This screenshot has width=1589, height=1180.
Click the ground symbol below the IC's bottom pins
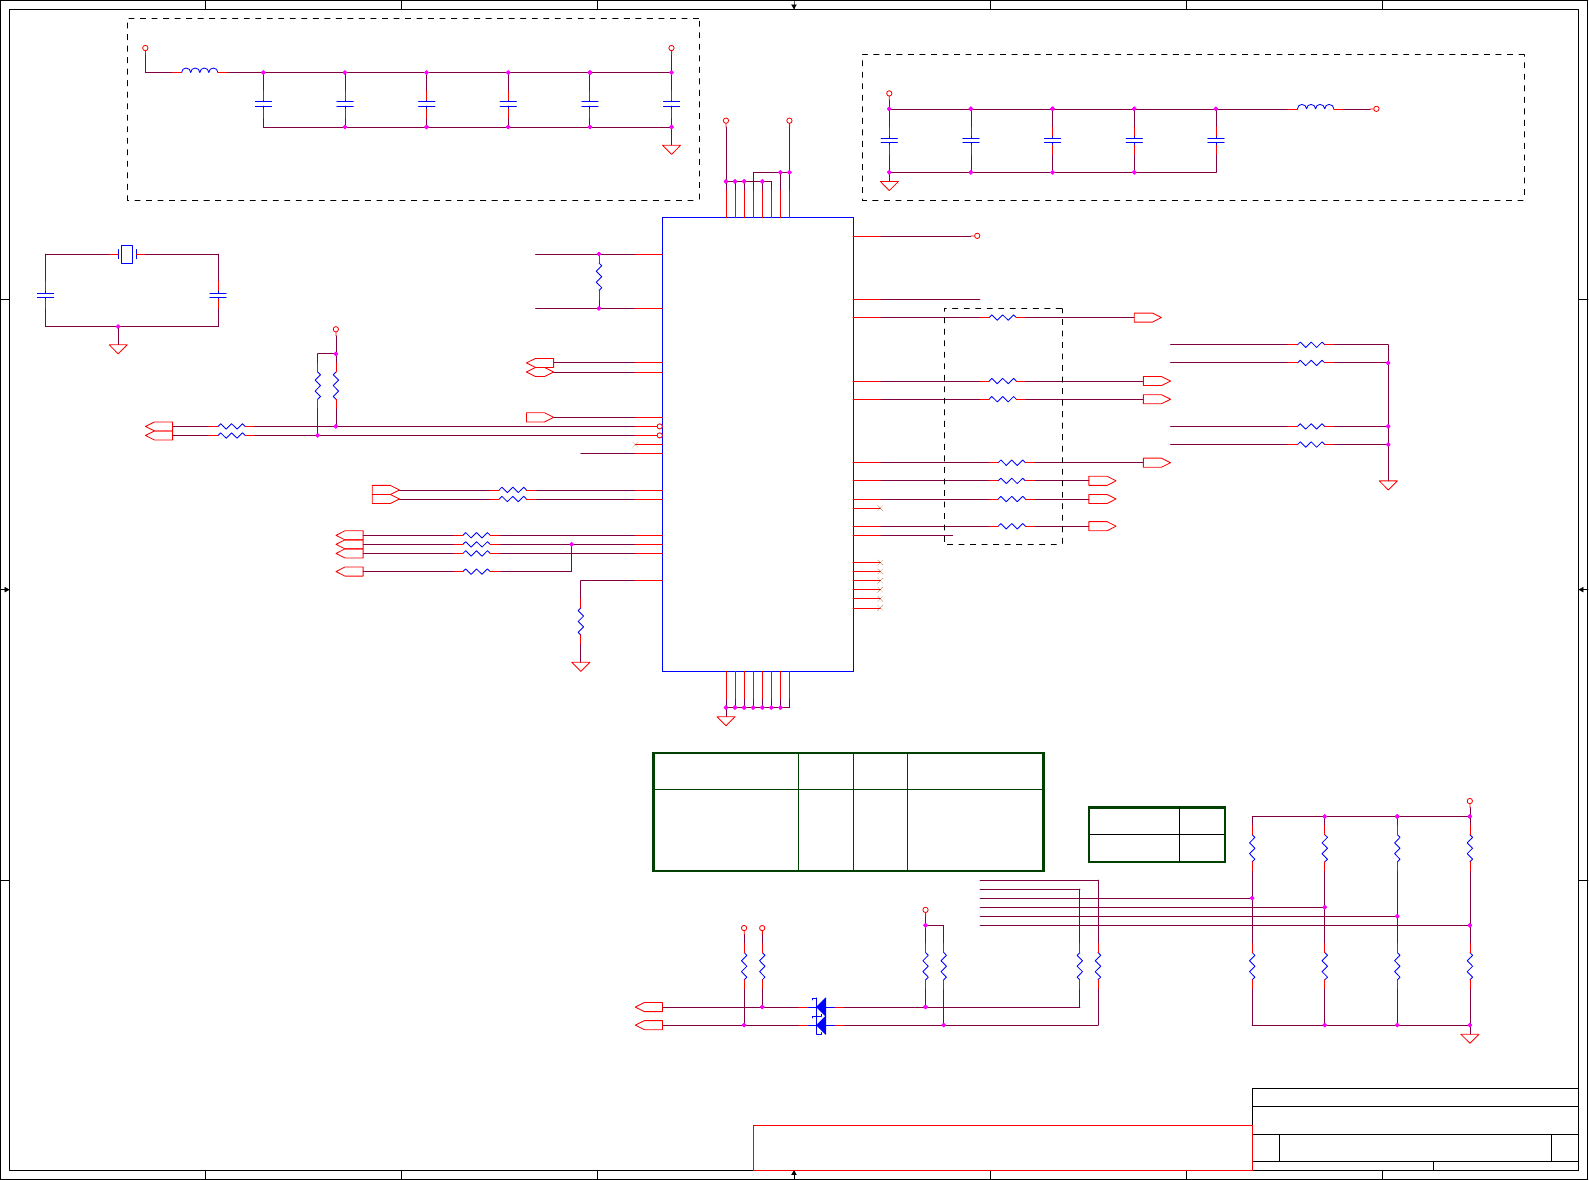click(x=726, y=720)
